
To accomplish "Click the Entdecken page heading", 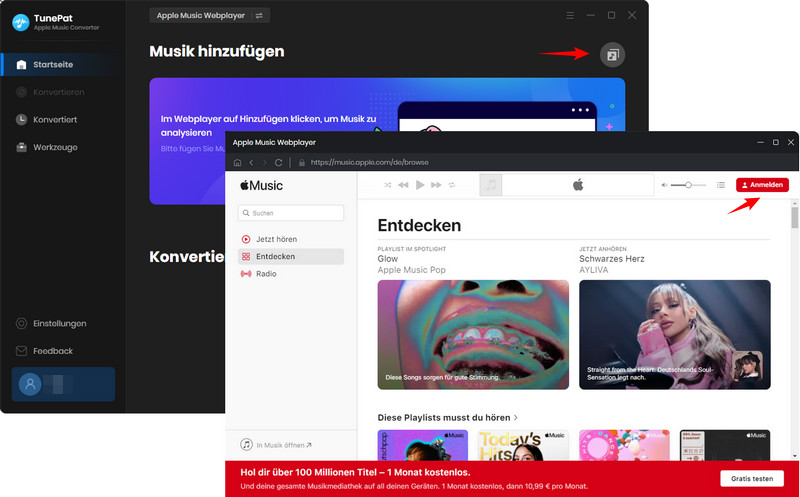I will coord(419,226).
